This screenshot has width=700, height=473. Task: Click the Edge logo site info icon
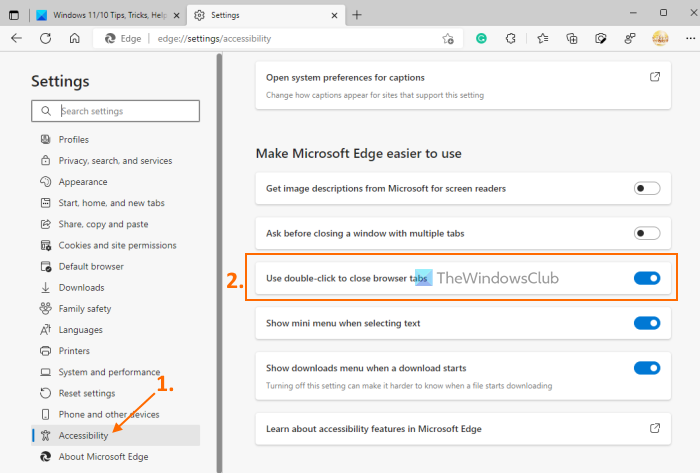(x=110, y=39)
